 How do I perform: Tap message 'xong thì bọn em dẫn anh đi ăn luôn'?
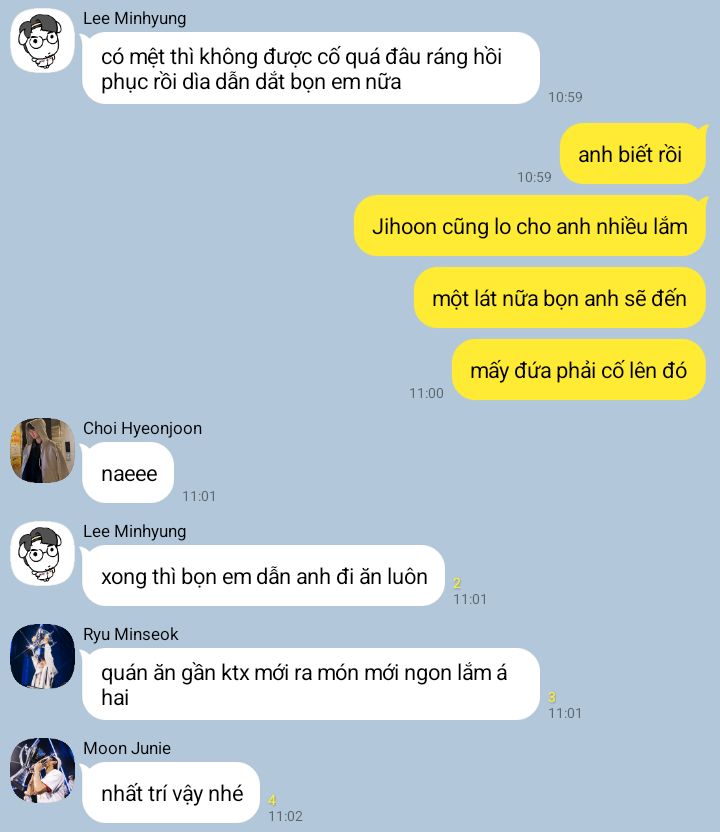point(264,576)
